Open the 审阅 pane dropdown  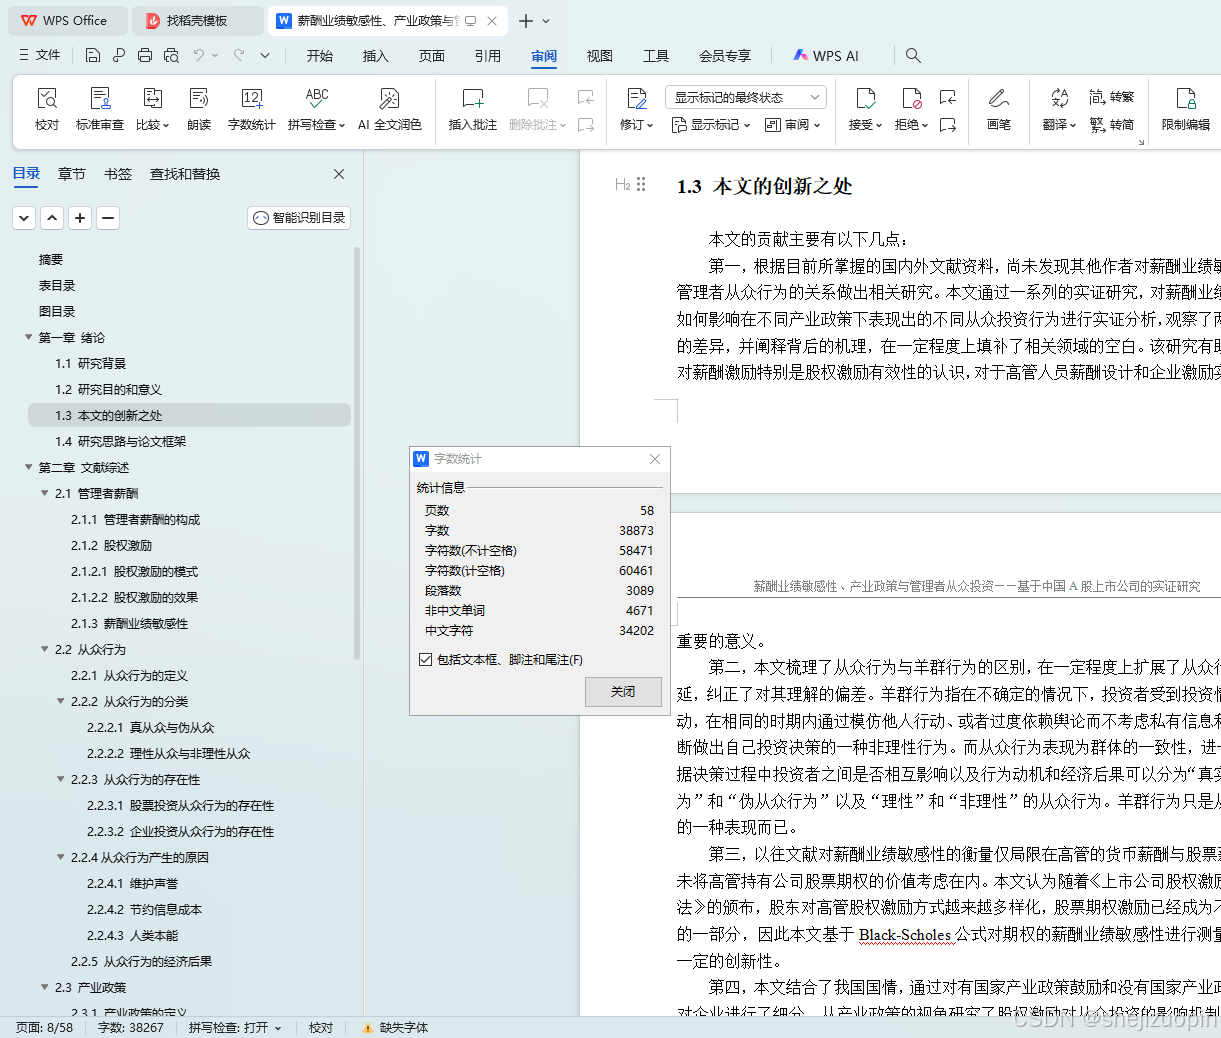(x=793, y=125)
